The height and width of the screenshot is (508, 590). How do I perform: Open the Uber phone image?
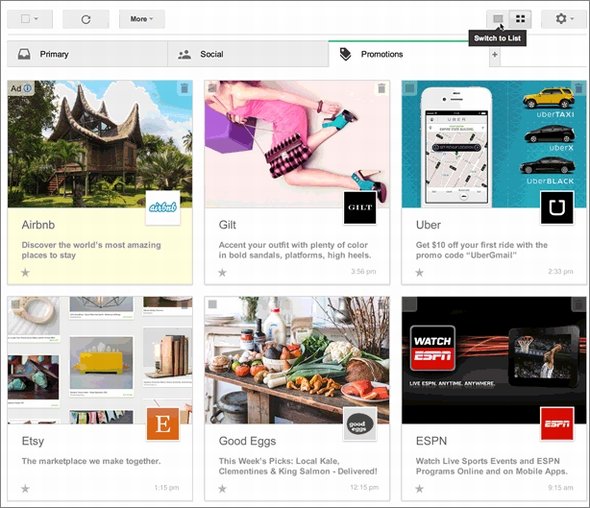[494, 144]
